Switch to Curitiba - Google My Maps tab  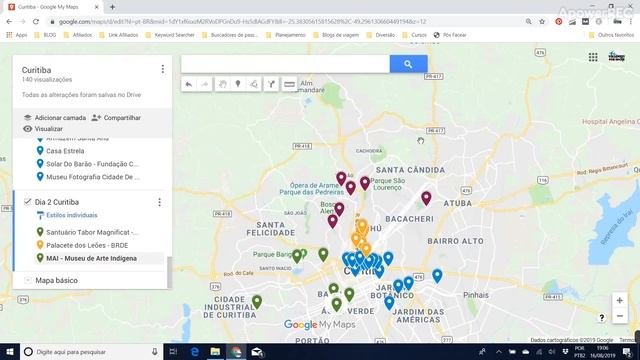tap(53, 7)
